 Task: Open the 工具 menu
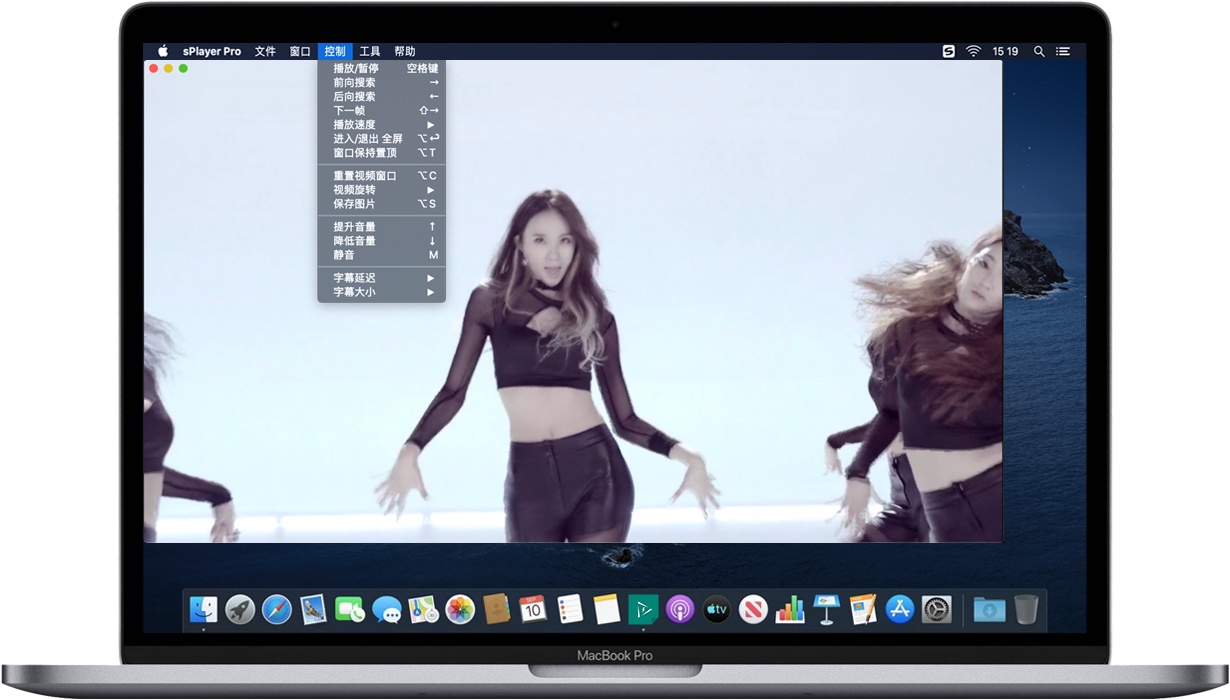370,51
